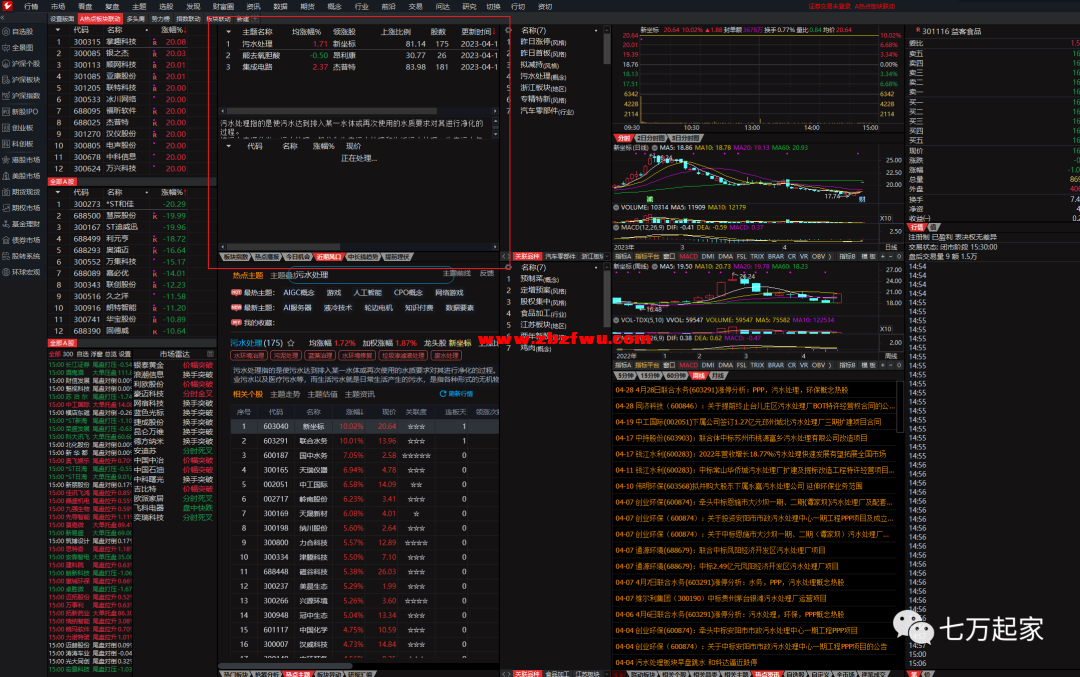Switch to the 近期风口 tab

click(329, 257)
